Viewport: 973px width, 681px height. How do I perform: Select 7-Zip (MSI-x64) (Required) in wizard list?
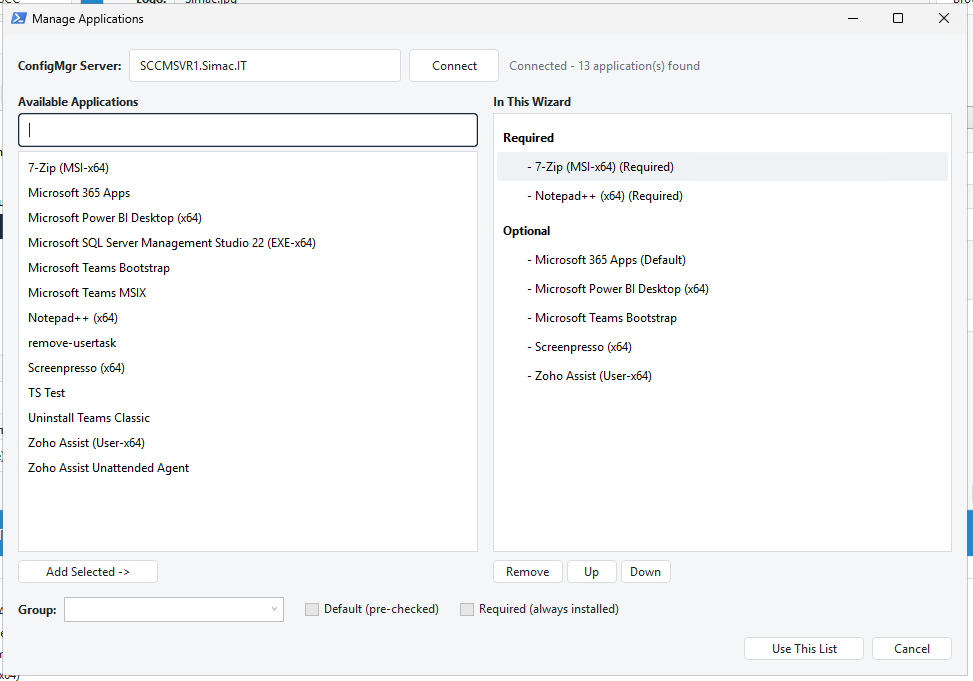(x=722, y=167)
